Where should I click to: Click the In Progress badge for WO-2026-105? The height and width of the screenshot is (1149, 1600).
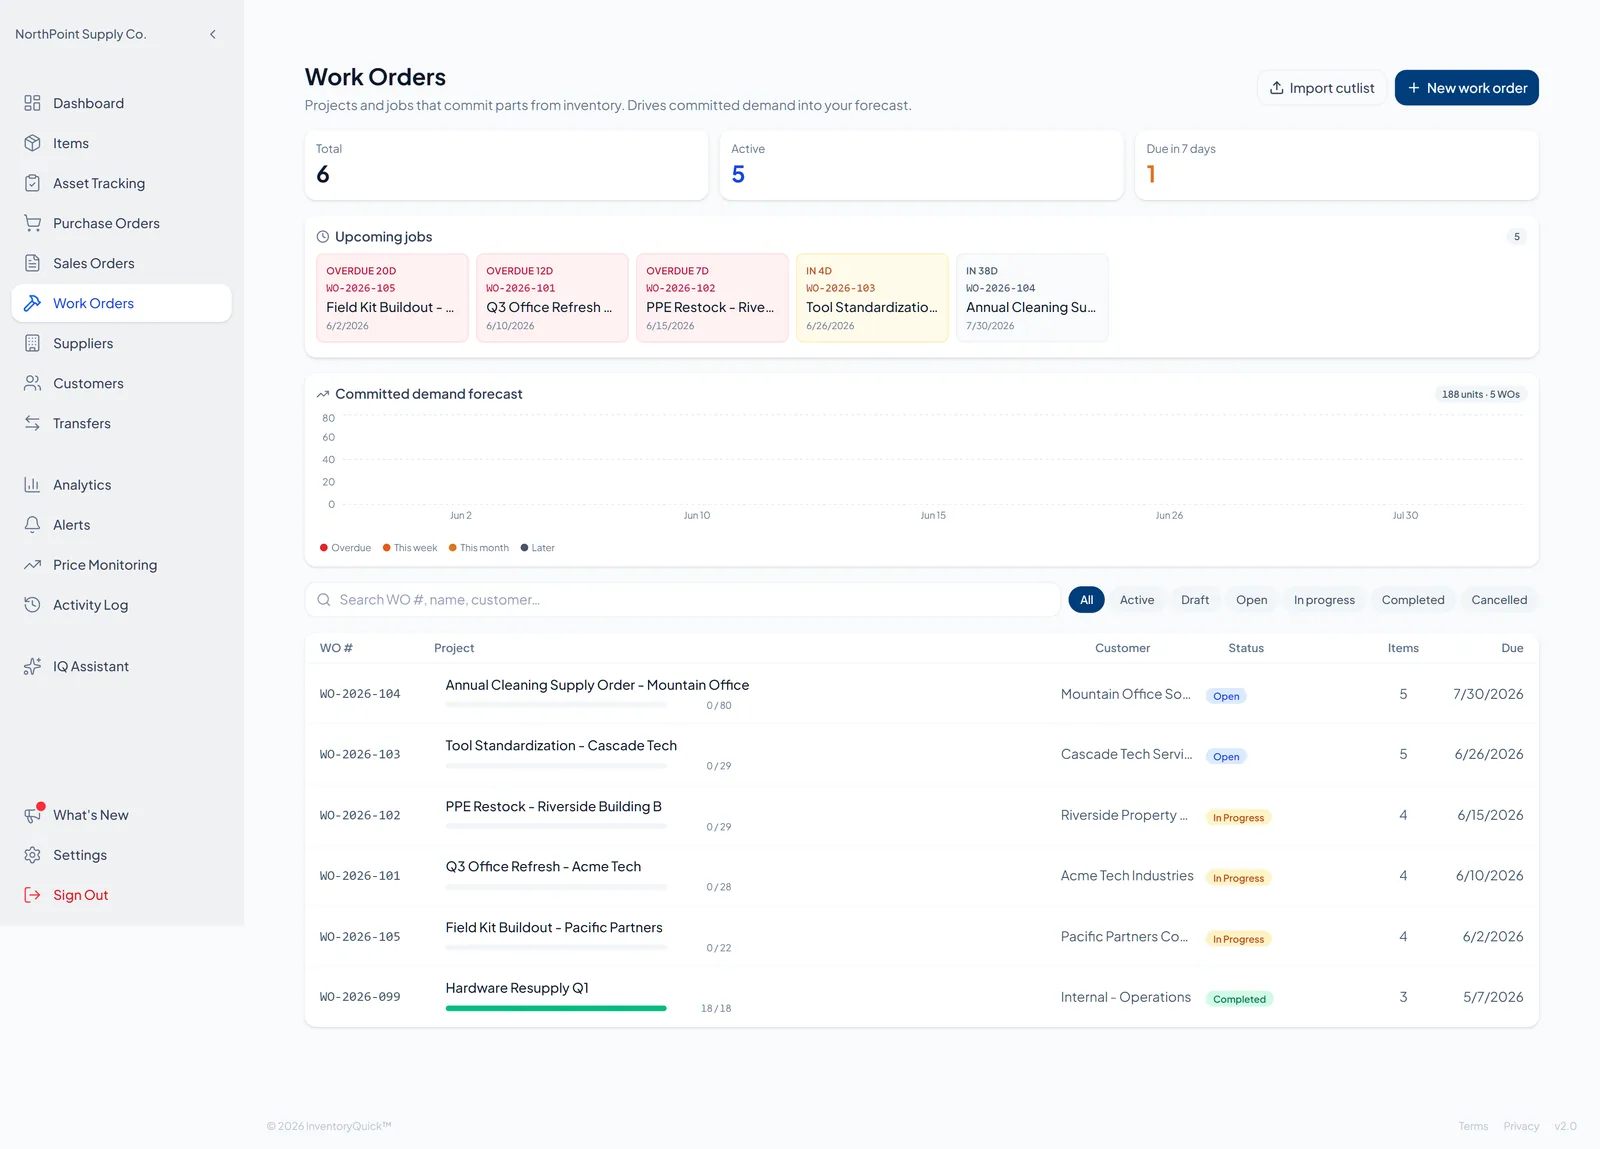coord(1238,939)
